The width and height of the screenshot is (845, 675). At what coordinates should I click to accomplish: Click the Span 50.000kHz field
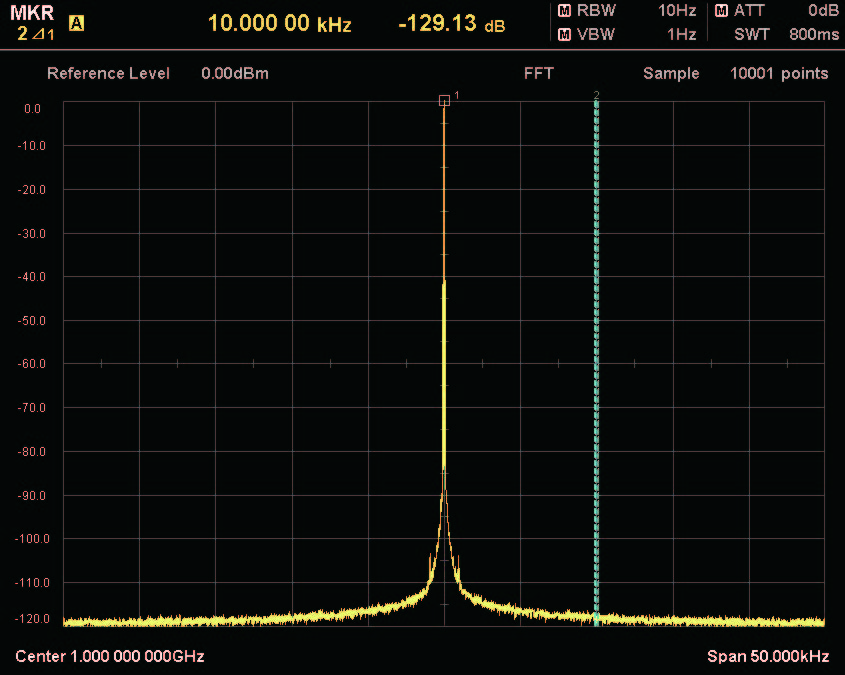[767, 656]
